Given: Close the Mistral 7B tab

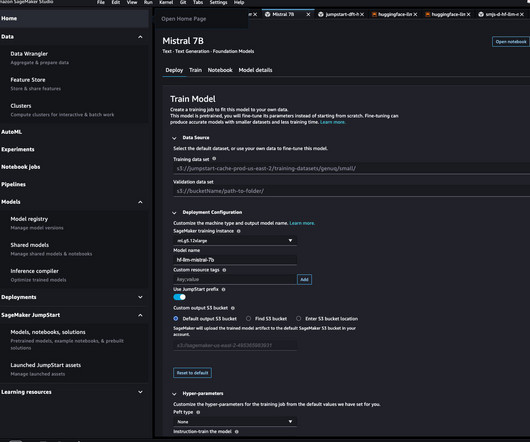Looking at the screenshot, I should pos(308,14).
